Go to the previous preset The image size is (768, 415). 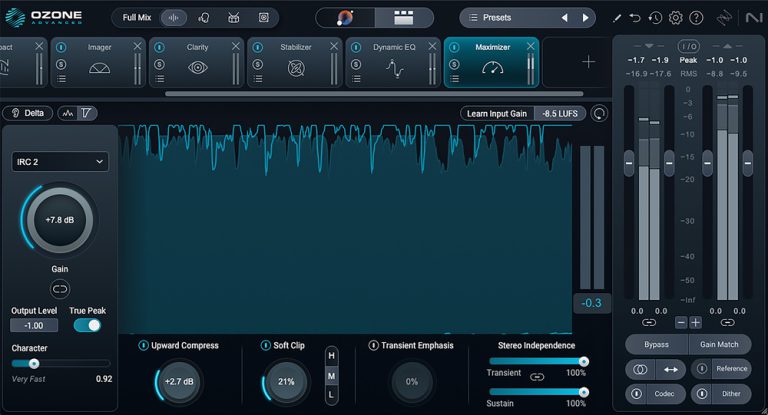(564, 18)
